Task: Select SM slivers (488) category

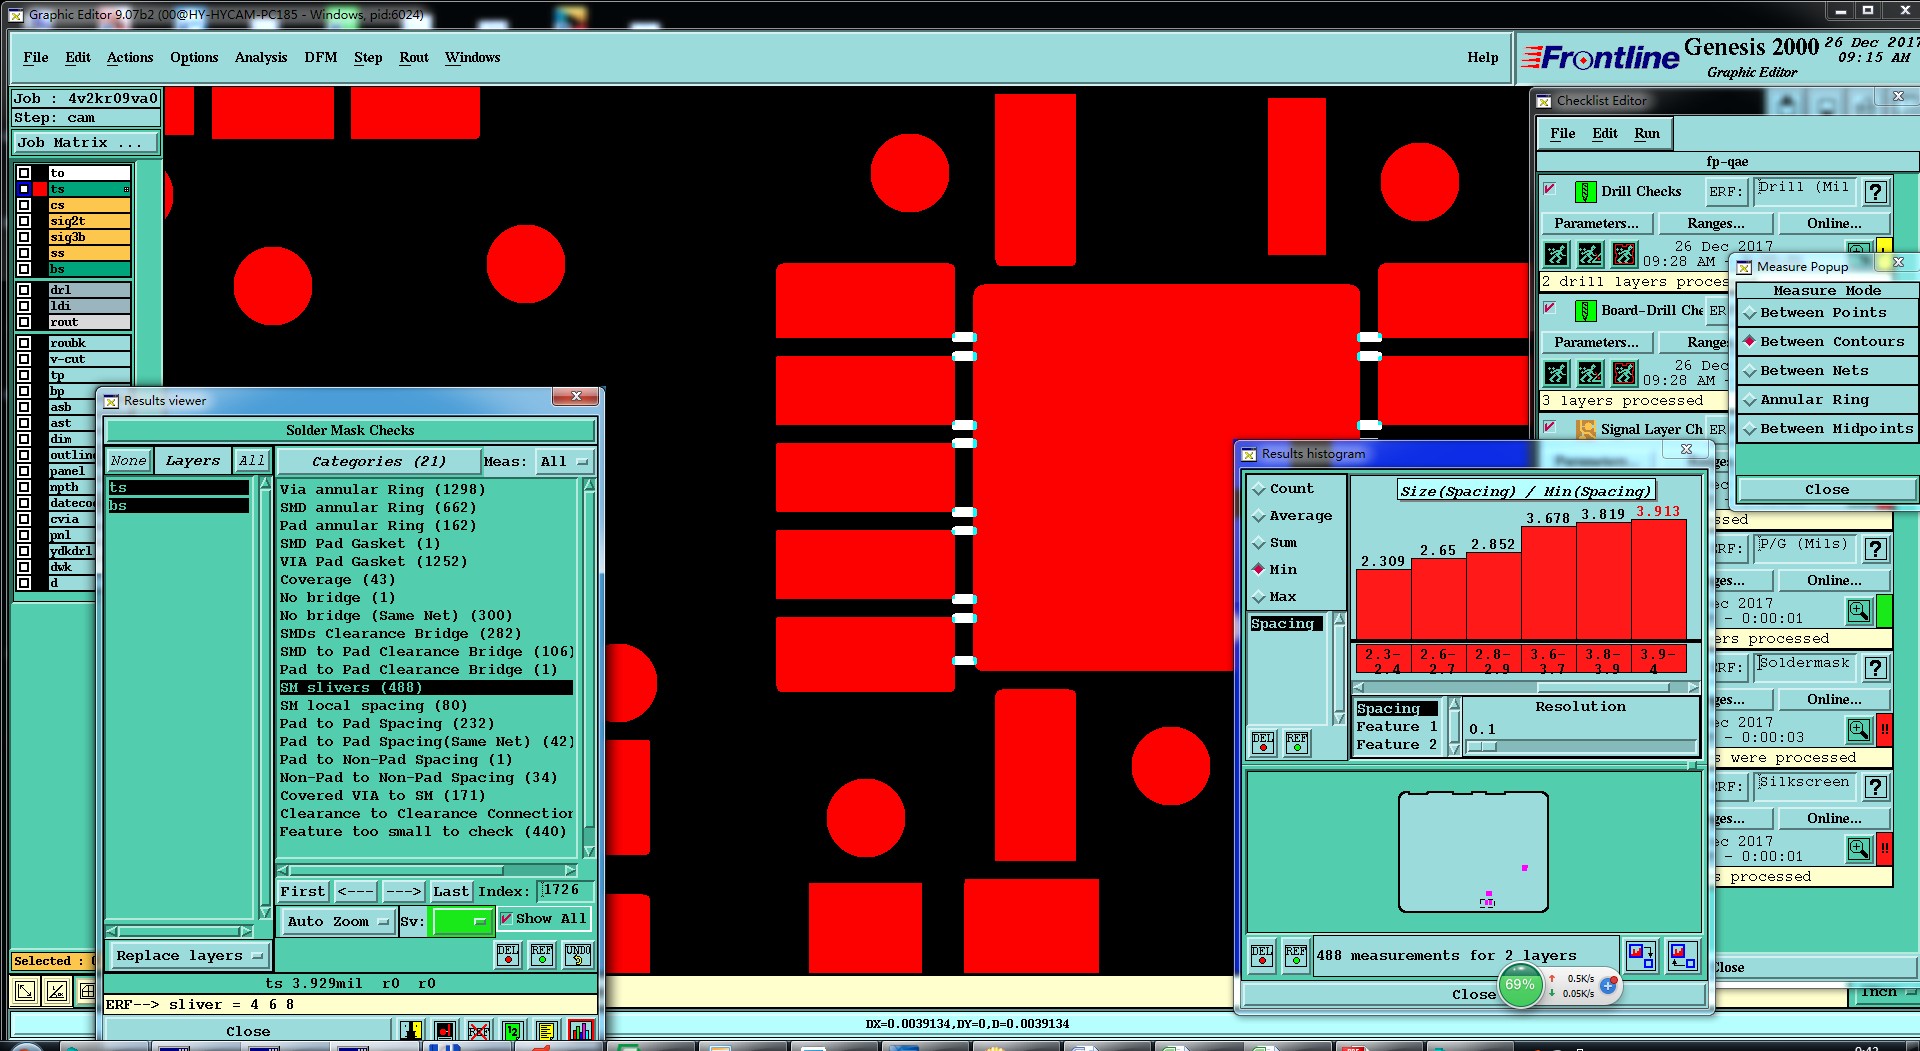Action: (x=426, y=688)
